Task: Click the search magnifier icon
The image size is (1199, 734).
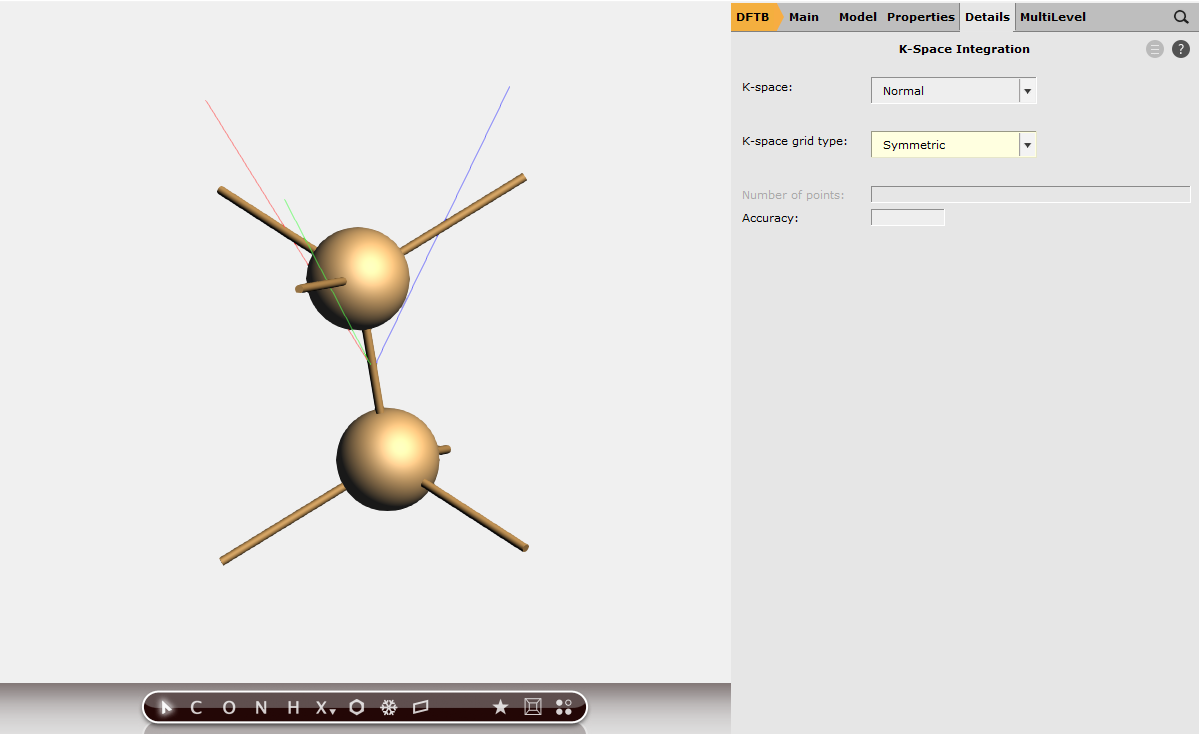Action: tap(1181, 17)
